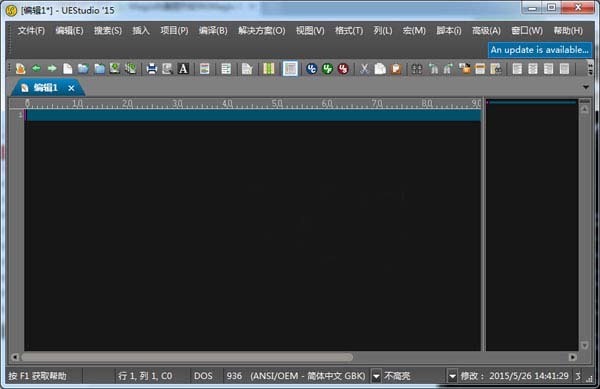600x389 pixels.
Task: Click the print preview icon
Action: pyautogui.click(x=167, y=69)
